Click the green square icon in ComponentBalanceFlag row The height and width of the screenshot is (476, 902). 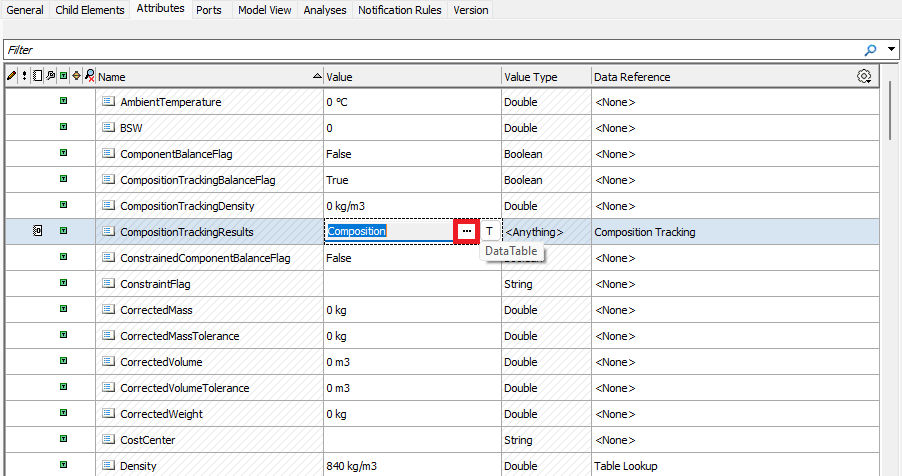(x=63, y=153)
